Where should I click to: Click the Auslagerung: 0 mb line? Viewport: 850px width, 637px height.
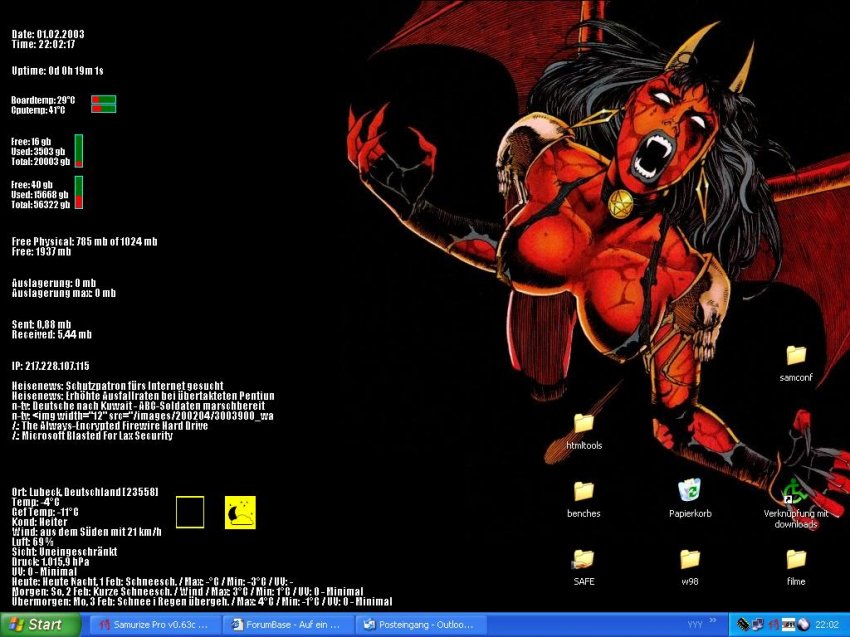[x=54, y=283]
